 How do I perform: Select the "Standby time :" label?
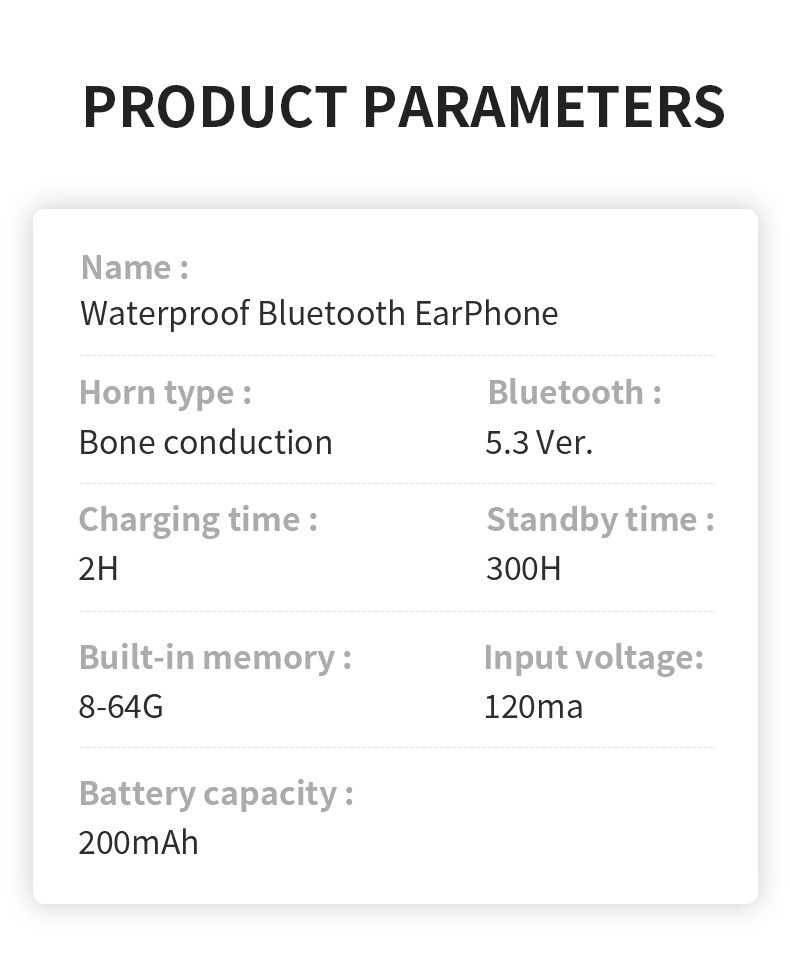[600, 519]
